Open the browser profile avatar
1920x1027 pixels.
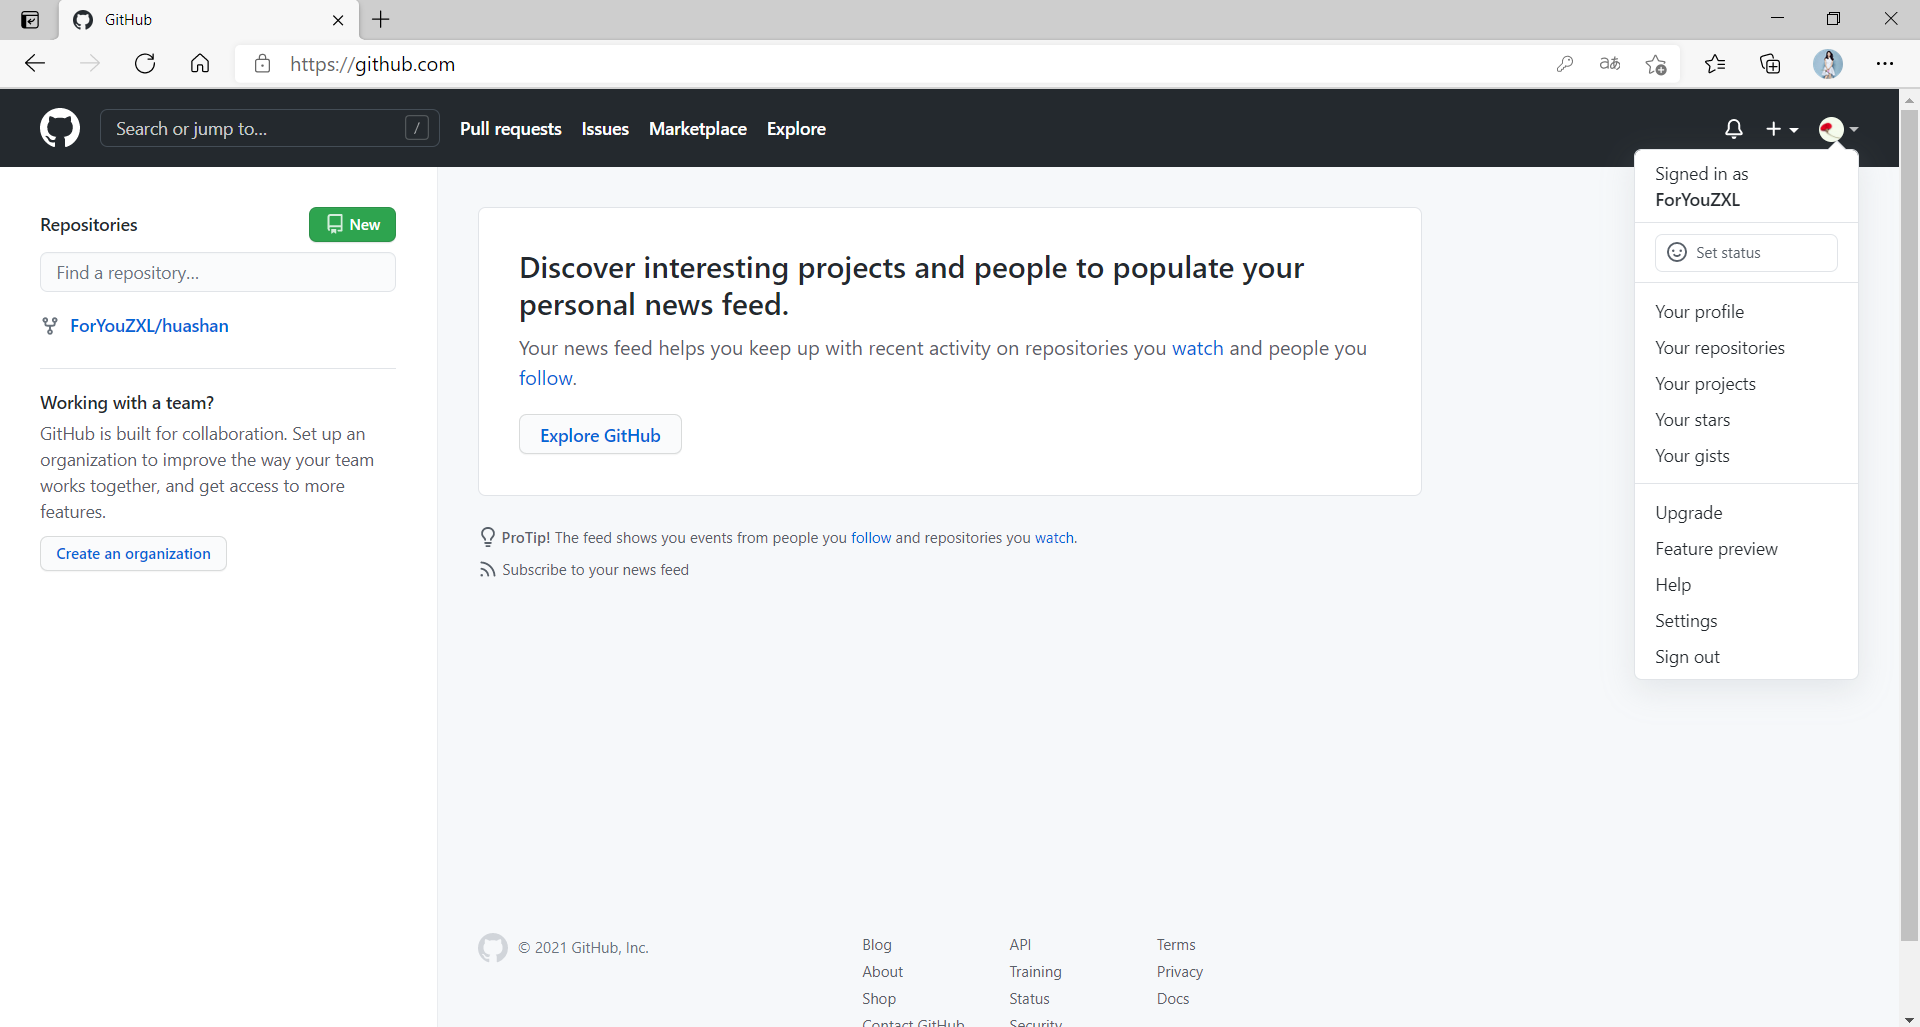pos(1828,64)
